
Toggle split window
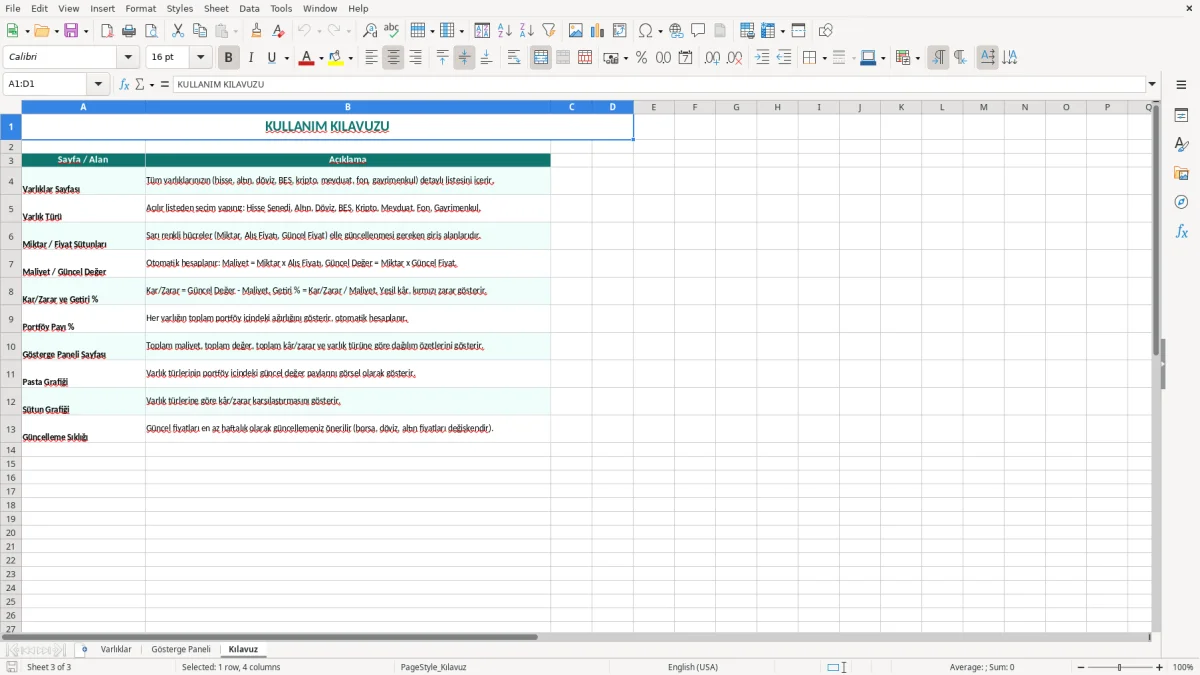[x=798, y=31]
